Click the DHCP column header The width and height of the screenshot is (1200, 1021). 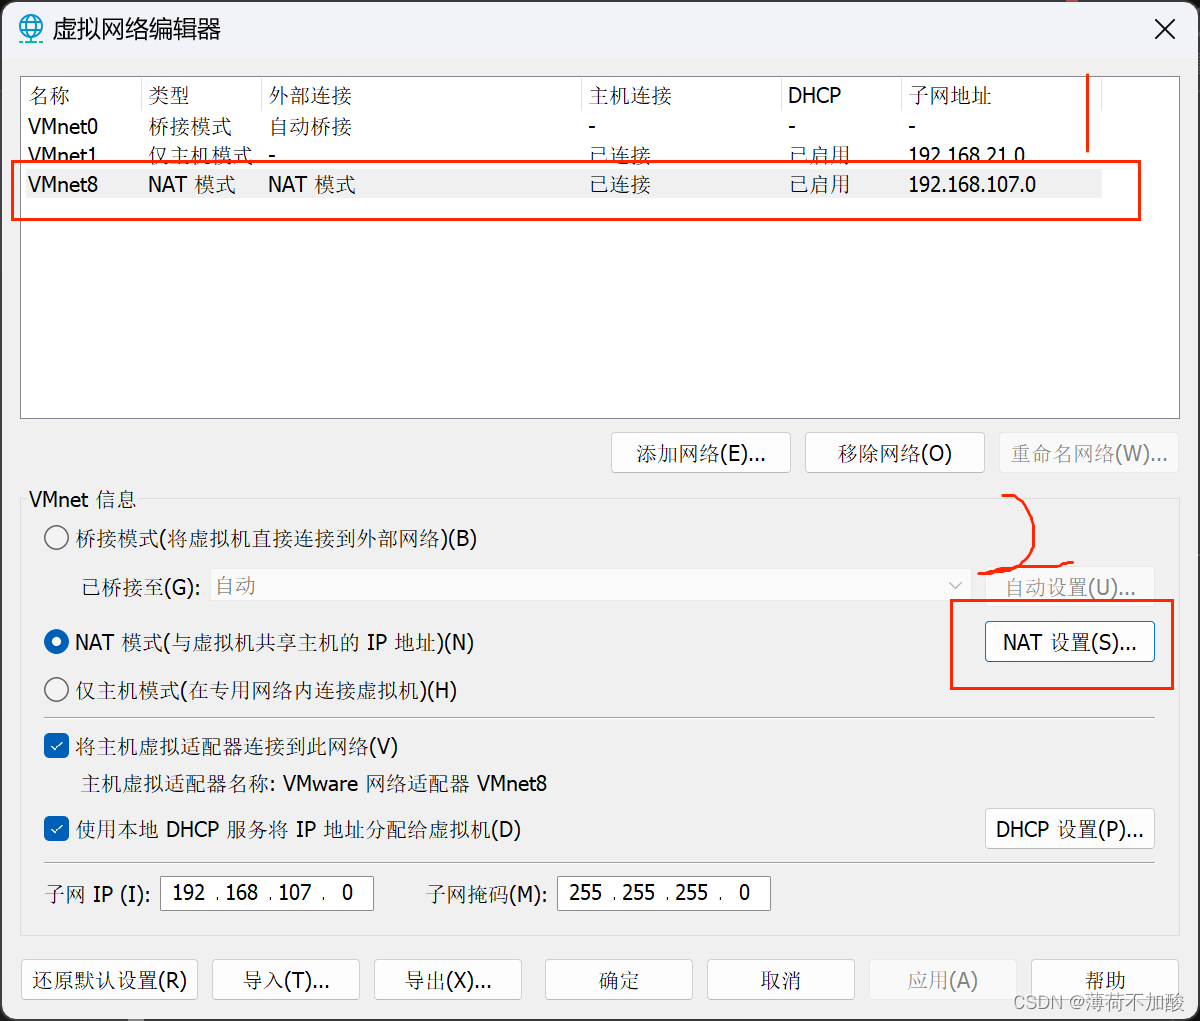click(841, 95)
